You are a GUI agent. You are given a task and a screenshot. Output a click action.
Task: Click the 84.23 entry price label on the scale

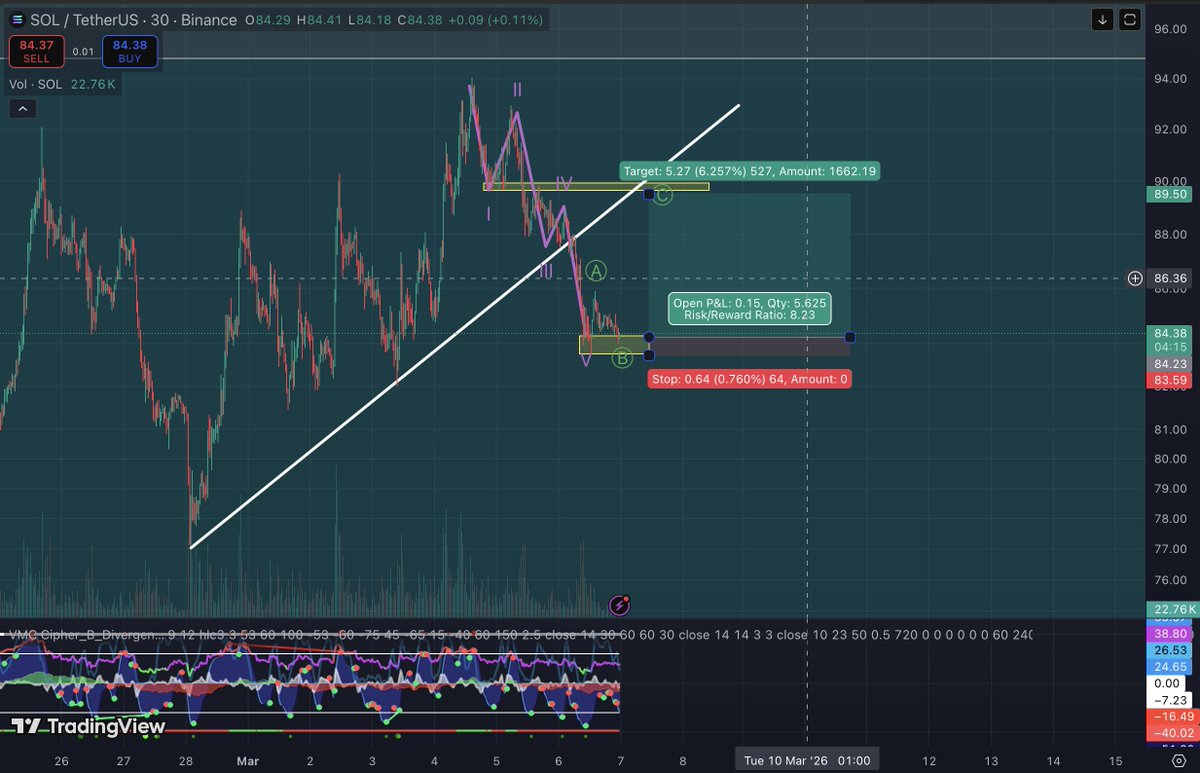1169,364
